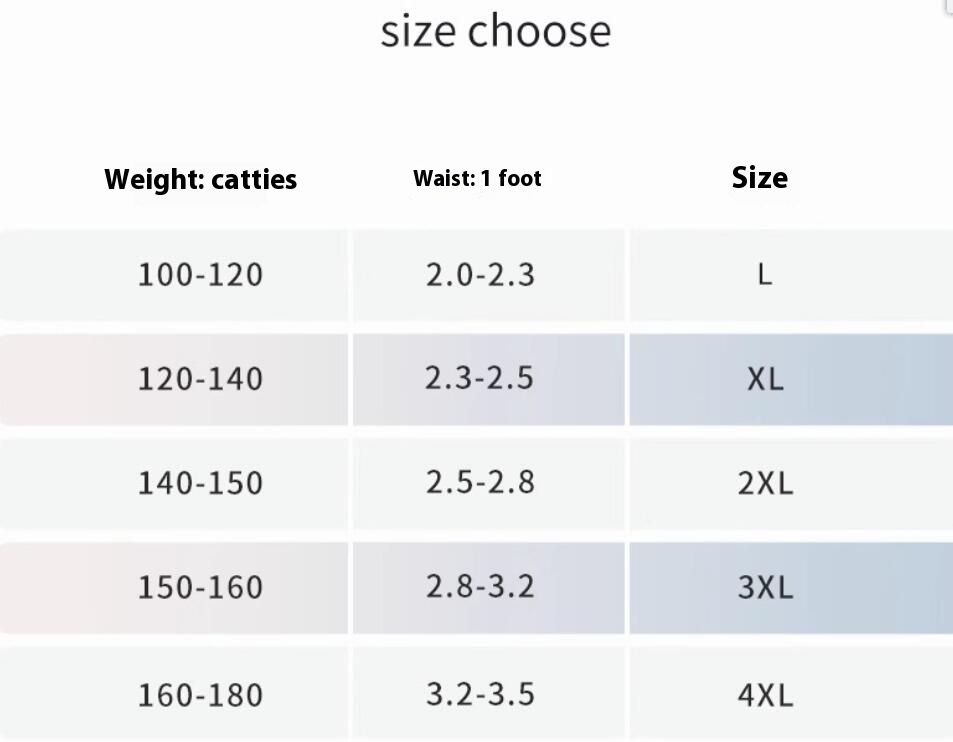Viewport: 953px width, 742px height.
Task: Select the 140-150 weight cell
Action: tap(200, 483)
